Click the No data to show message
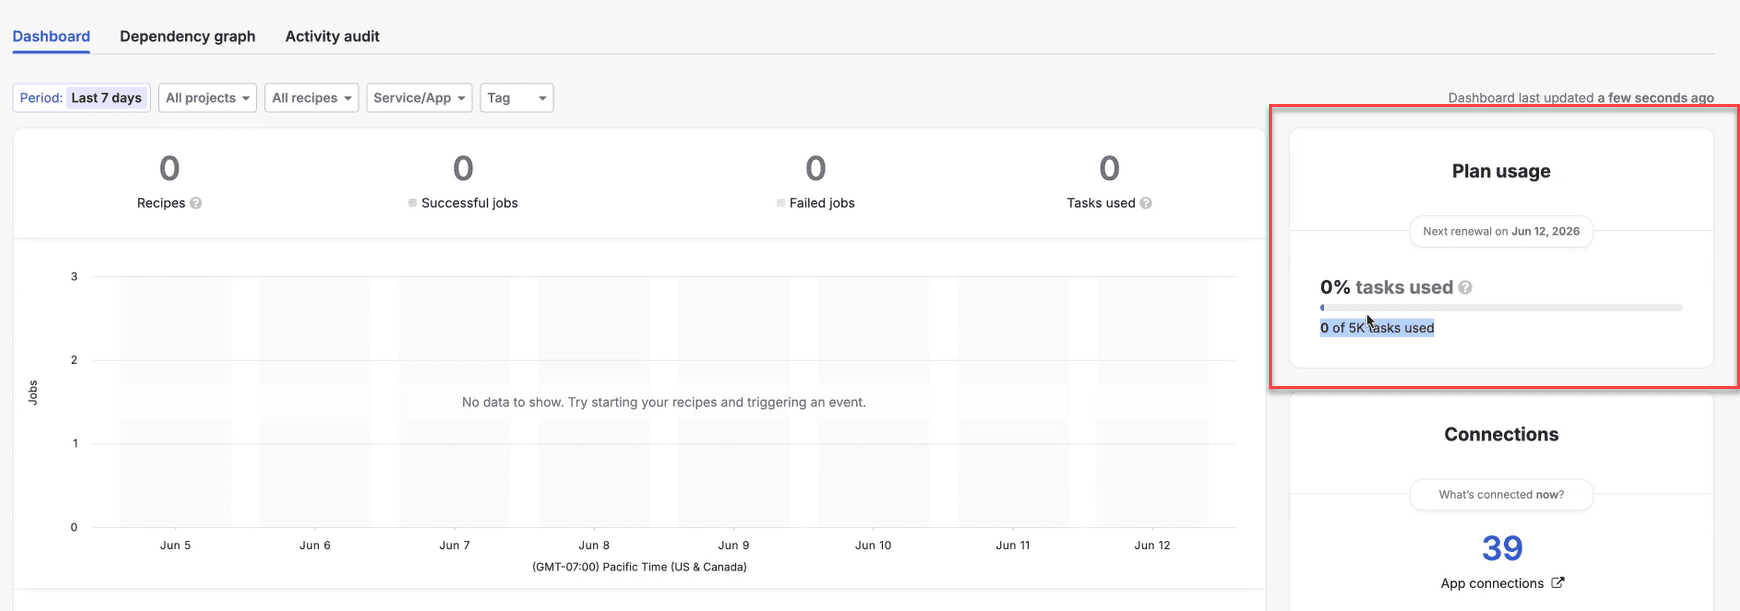The height and width of the screenshot is (611, 1740). pos(664,402)
